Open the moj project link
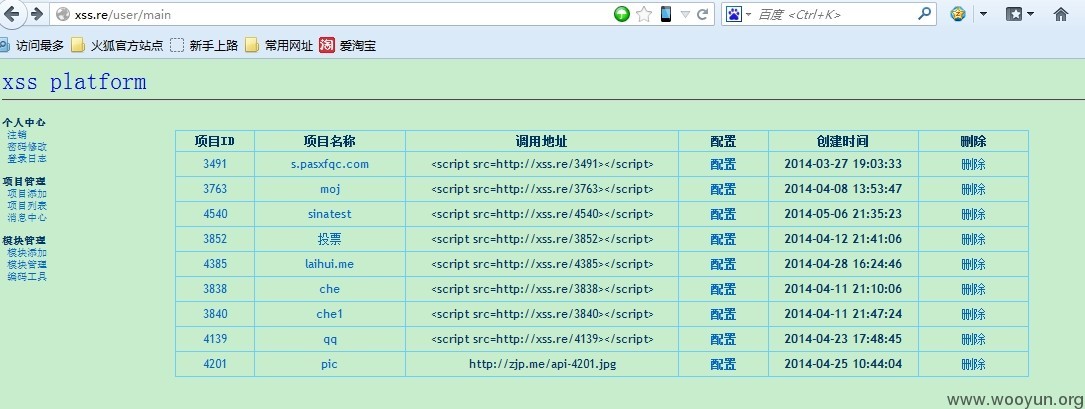1085x409 pixels. tap(330, 189)
